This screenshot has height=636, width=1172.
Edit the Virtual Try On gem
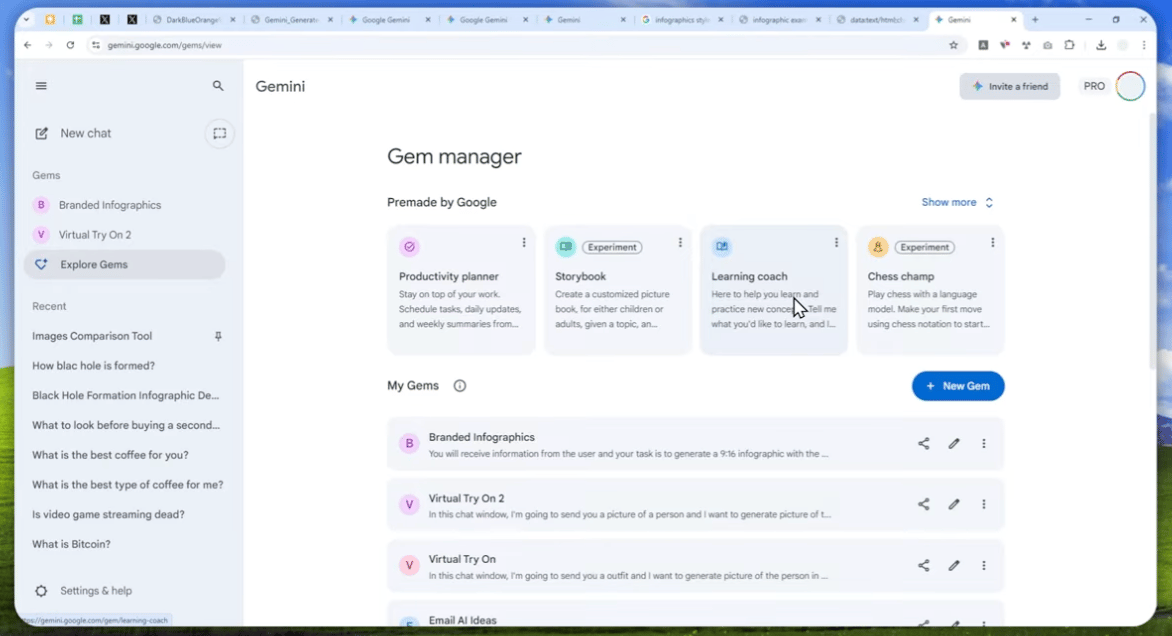click(954, 566)
